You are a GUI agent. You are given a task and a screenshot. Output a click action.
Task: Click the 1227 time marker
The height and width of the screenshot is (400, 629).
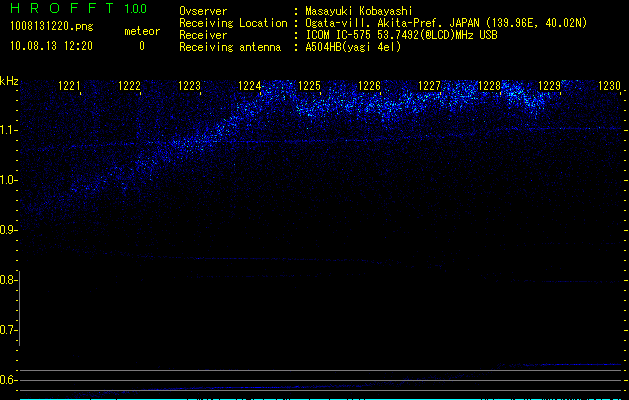click(x=430, y=86)
